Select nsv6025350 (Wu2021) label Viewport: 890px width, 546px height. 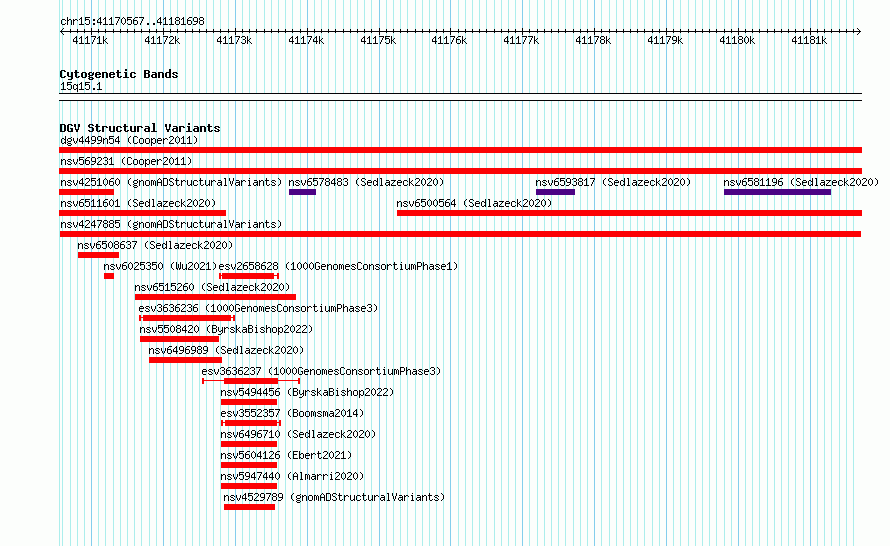(160, 266)
